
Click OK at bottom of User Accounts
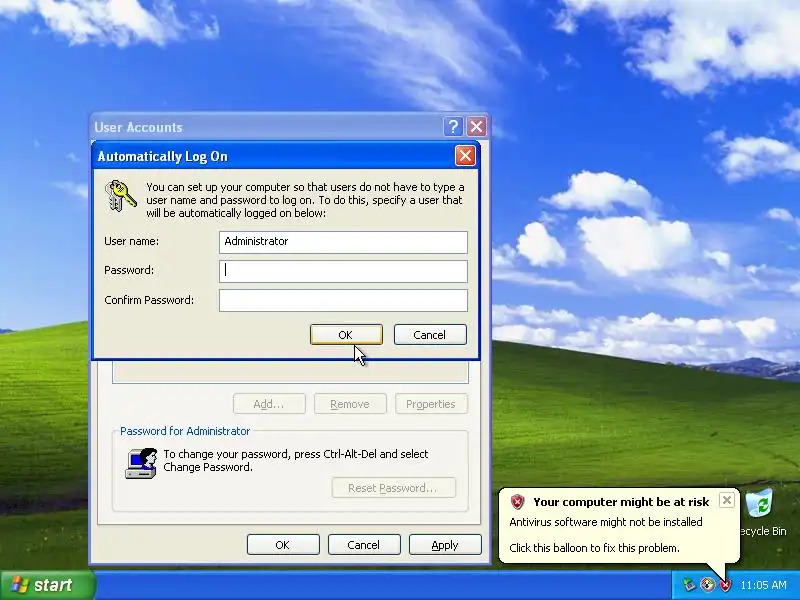coord(283,545)
